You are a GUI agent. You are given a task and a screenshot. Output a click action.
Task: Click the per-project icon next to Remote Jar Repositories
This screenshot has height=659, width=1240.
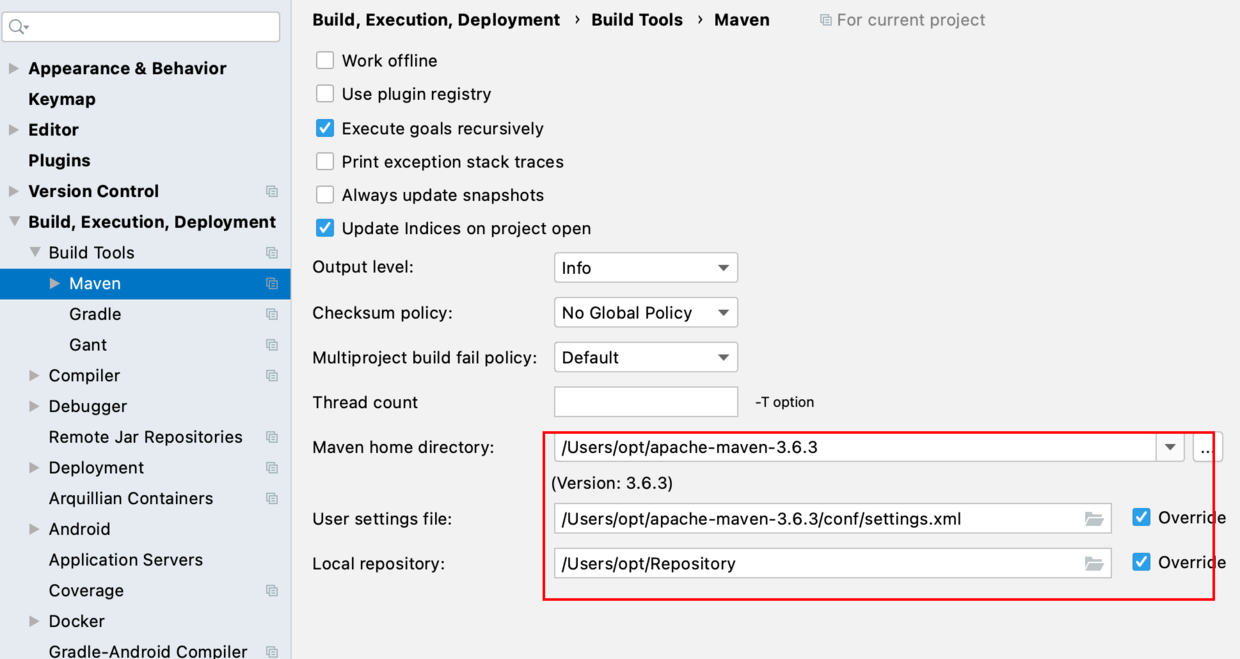pos(272,437)
